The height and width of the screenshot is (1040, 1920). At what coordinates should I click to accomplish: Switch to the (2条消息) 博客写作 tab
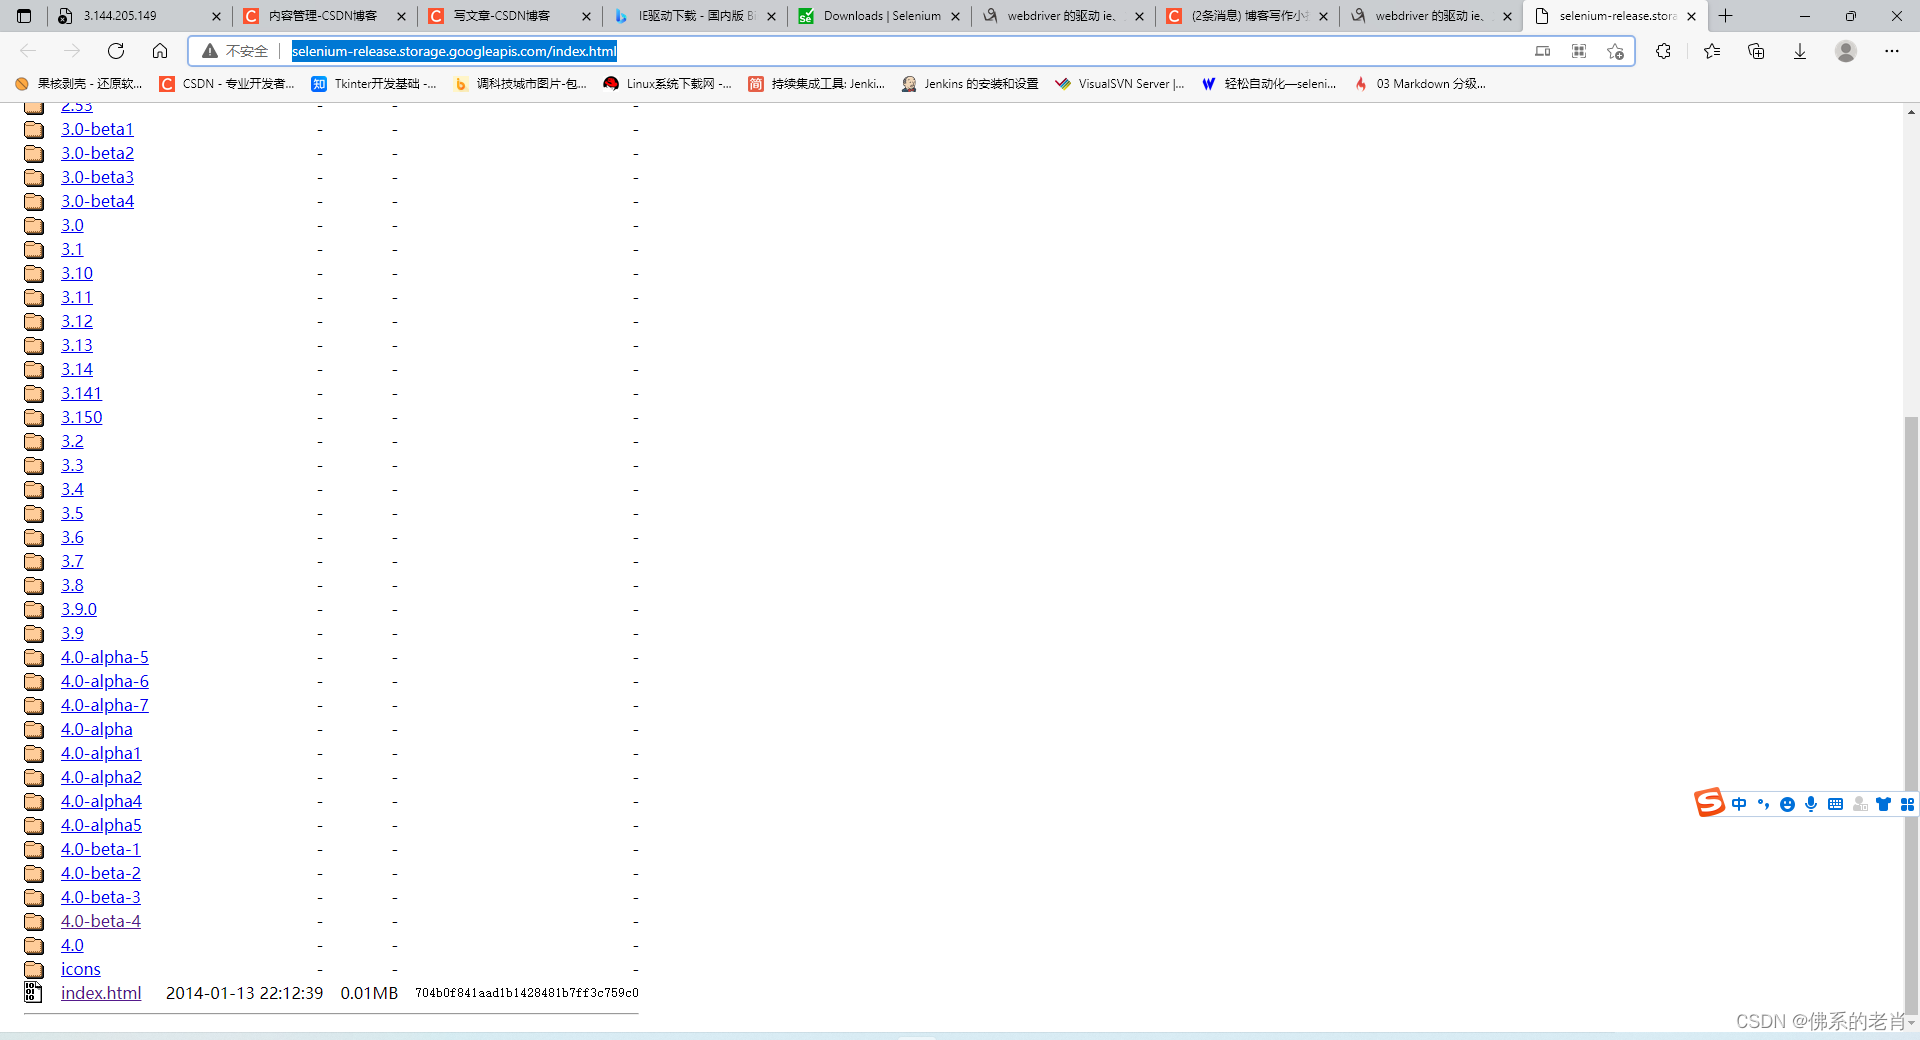pyautogui.click(x=1248, y=16)
